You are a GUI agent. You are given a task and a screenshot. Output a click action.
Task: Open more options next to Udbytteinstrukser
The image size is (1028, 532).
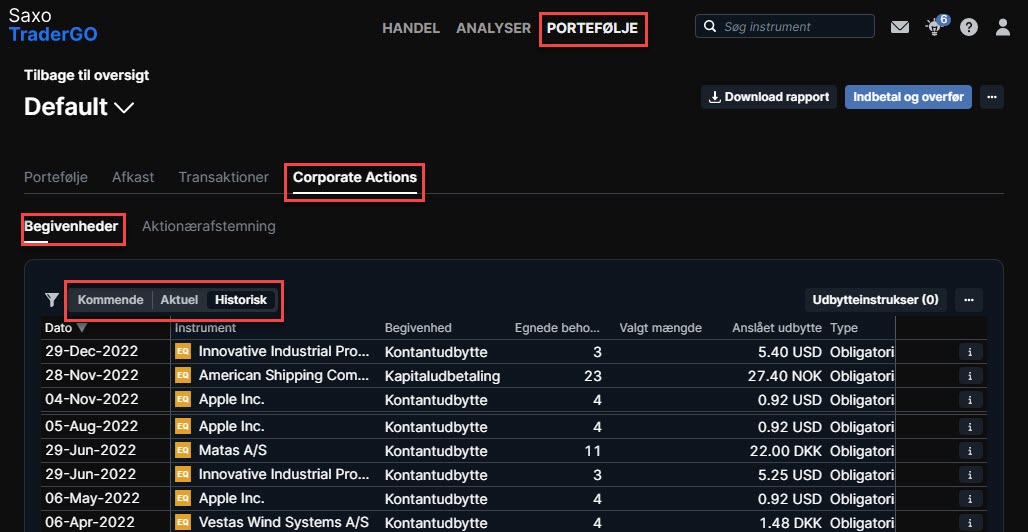pos(969,300)
